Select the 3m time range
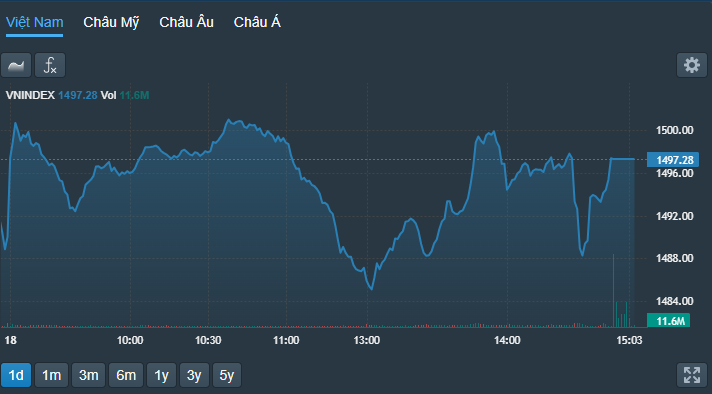This screenshot has width=712, height=394. pyautogui.click(x=89, y=375)
